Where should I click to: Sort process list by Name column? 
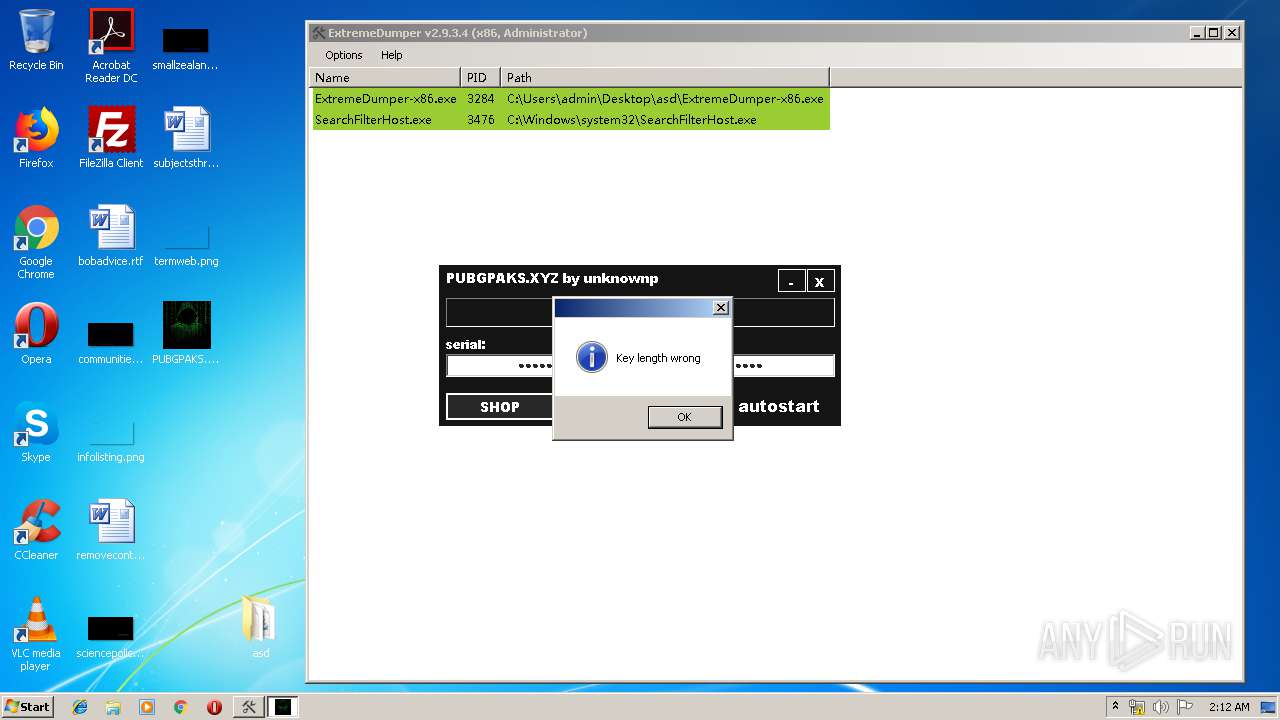tap(385, 77)
